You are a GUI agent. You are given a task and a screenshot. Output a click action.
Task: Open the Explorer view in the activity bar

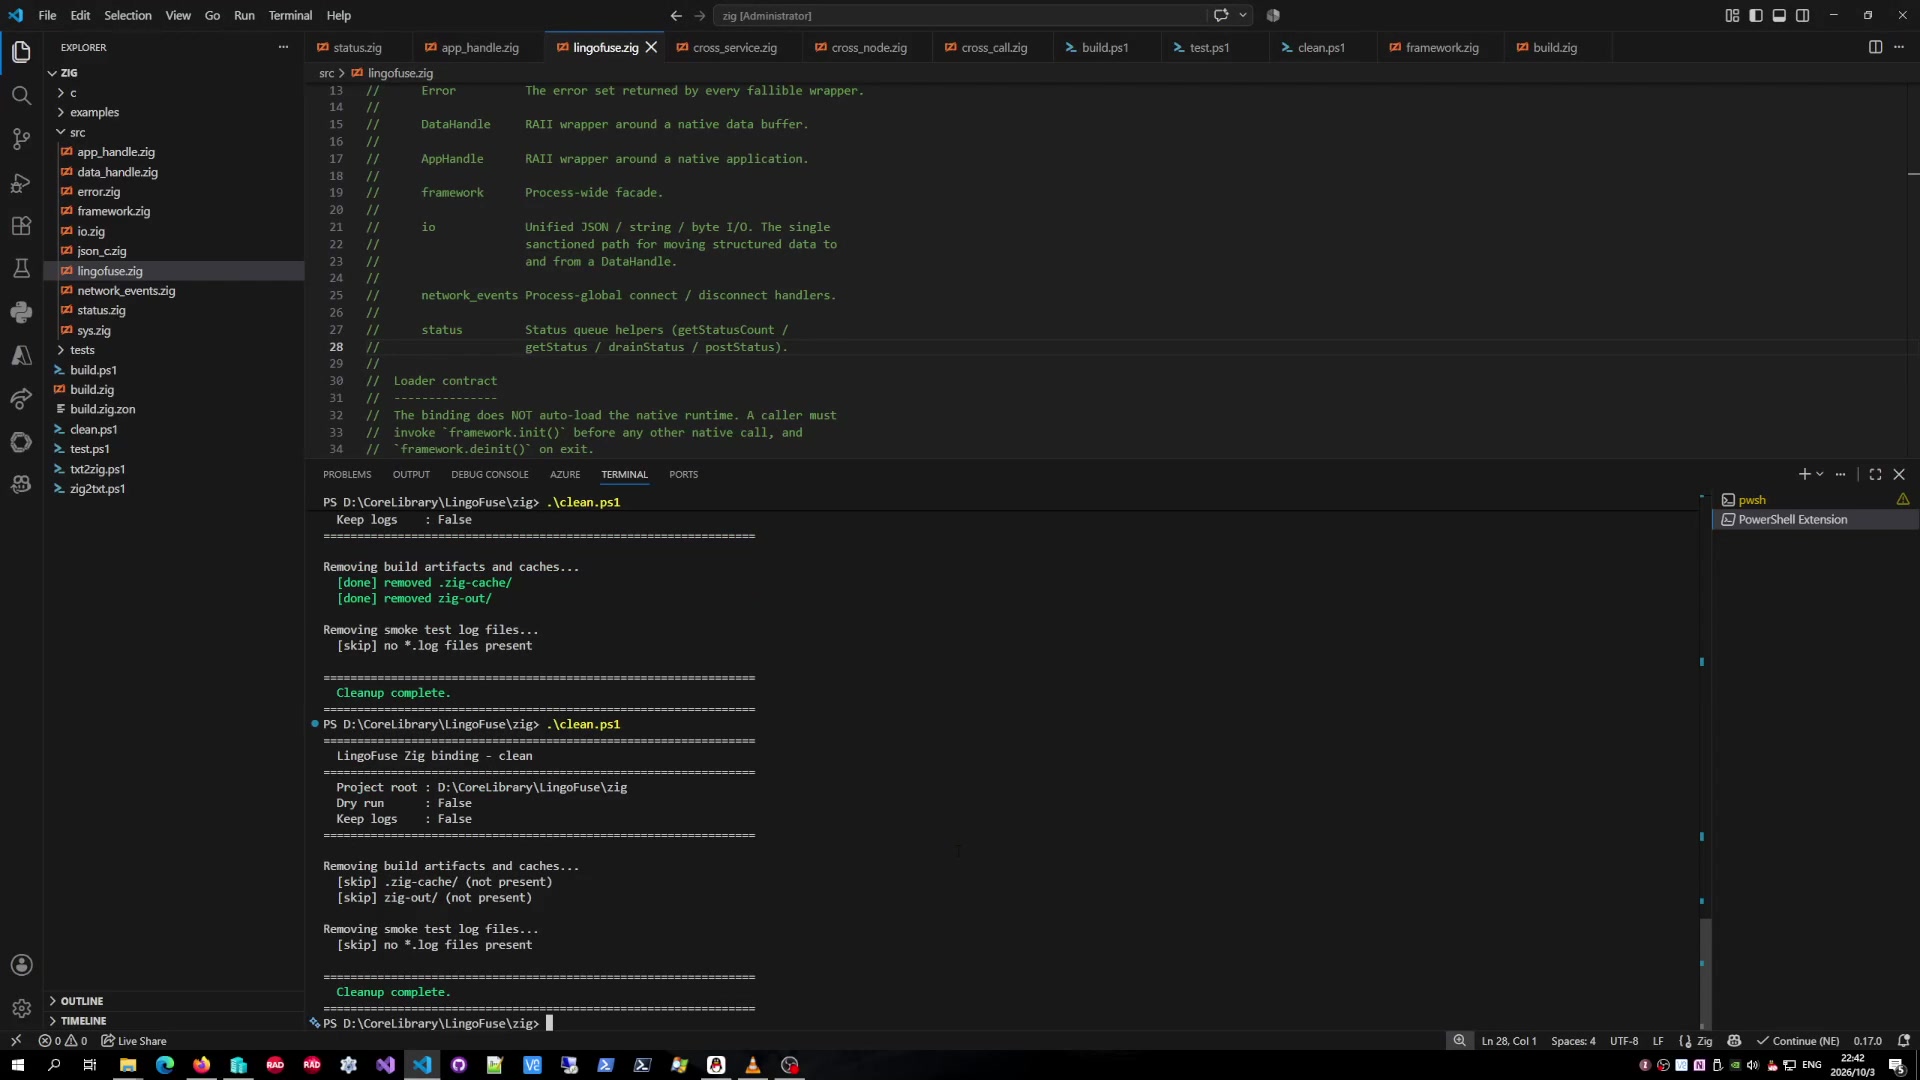21,52
